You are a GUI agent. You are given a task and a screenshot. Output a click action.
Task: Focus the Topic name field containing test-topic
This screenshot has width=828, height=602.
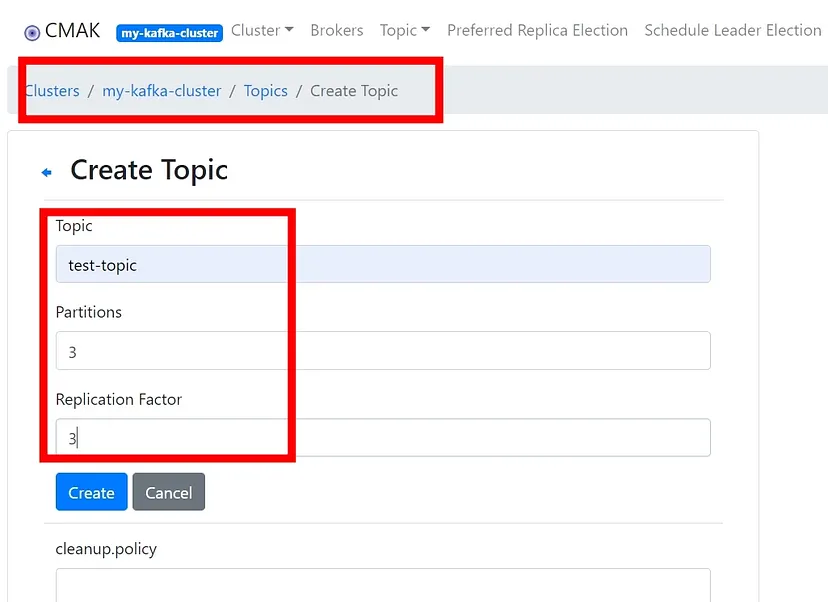[383, 265]
